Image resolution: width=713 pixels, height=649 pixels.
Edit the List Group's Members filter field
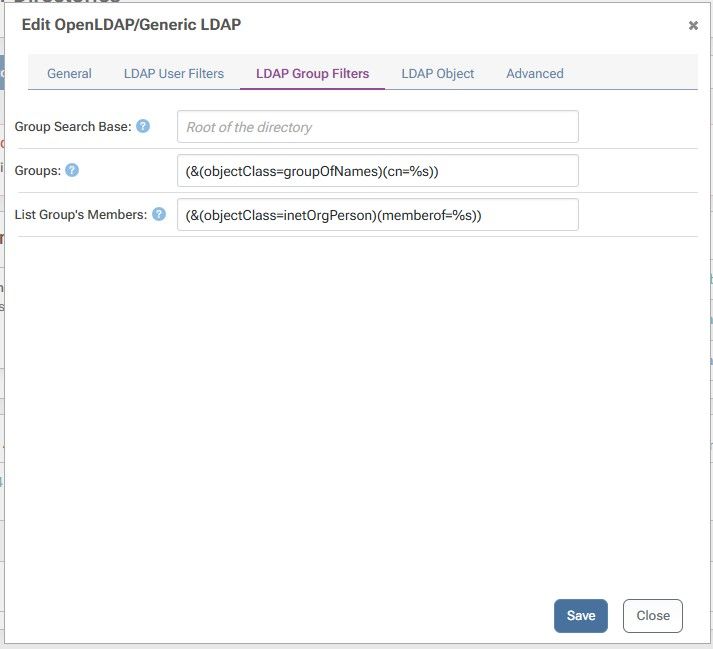coord(378,215)
